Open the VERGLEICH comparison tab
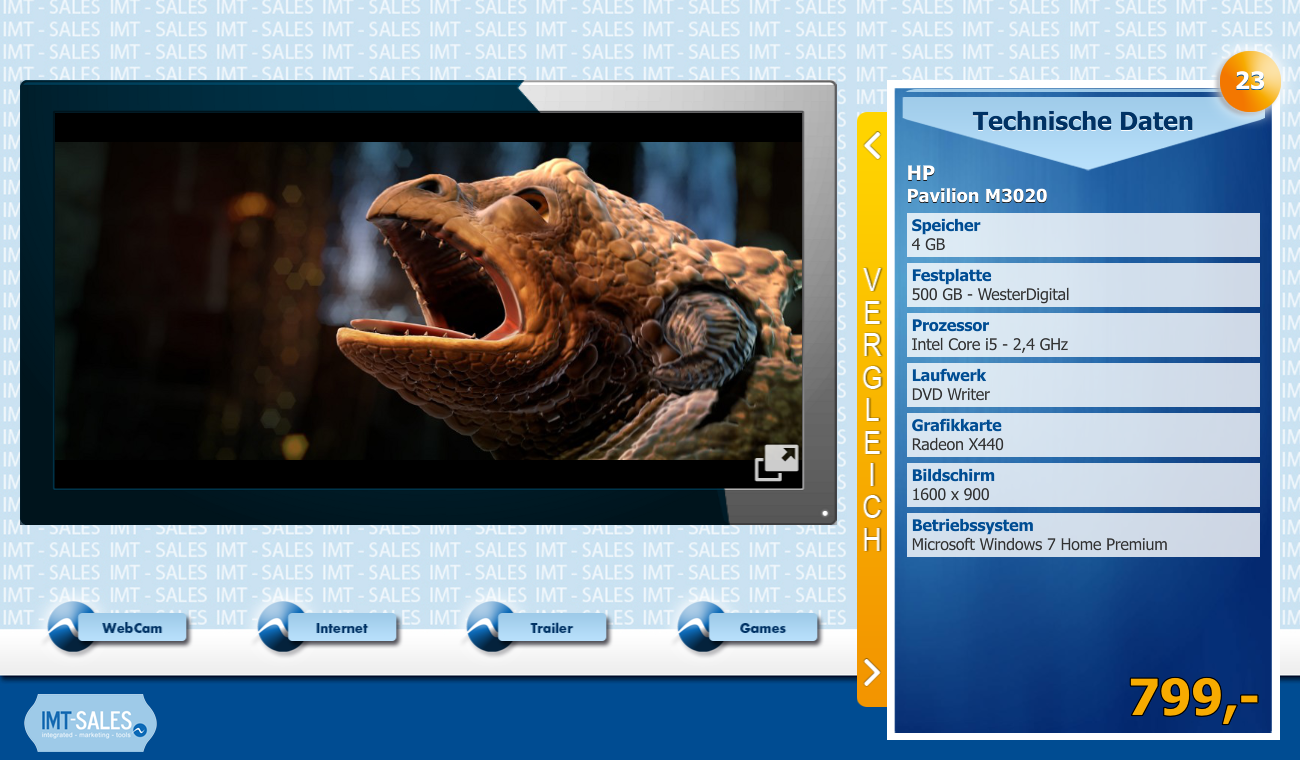The height and width of the screenshot is (760, 1300). point(872,409)
